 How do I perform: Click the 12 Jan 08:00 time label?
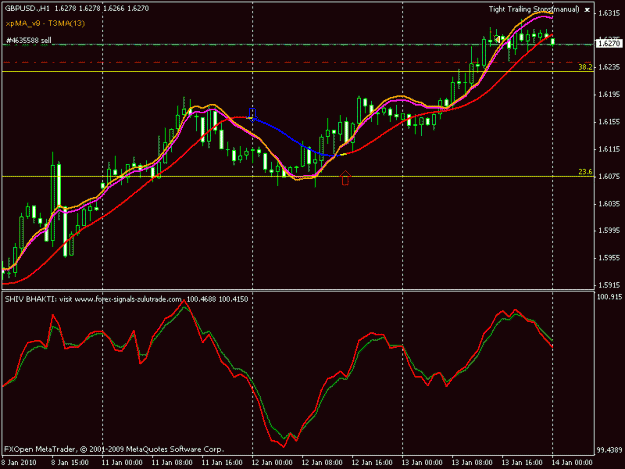322,463
